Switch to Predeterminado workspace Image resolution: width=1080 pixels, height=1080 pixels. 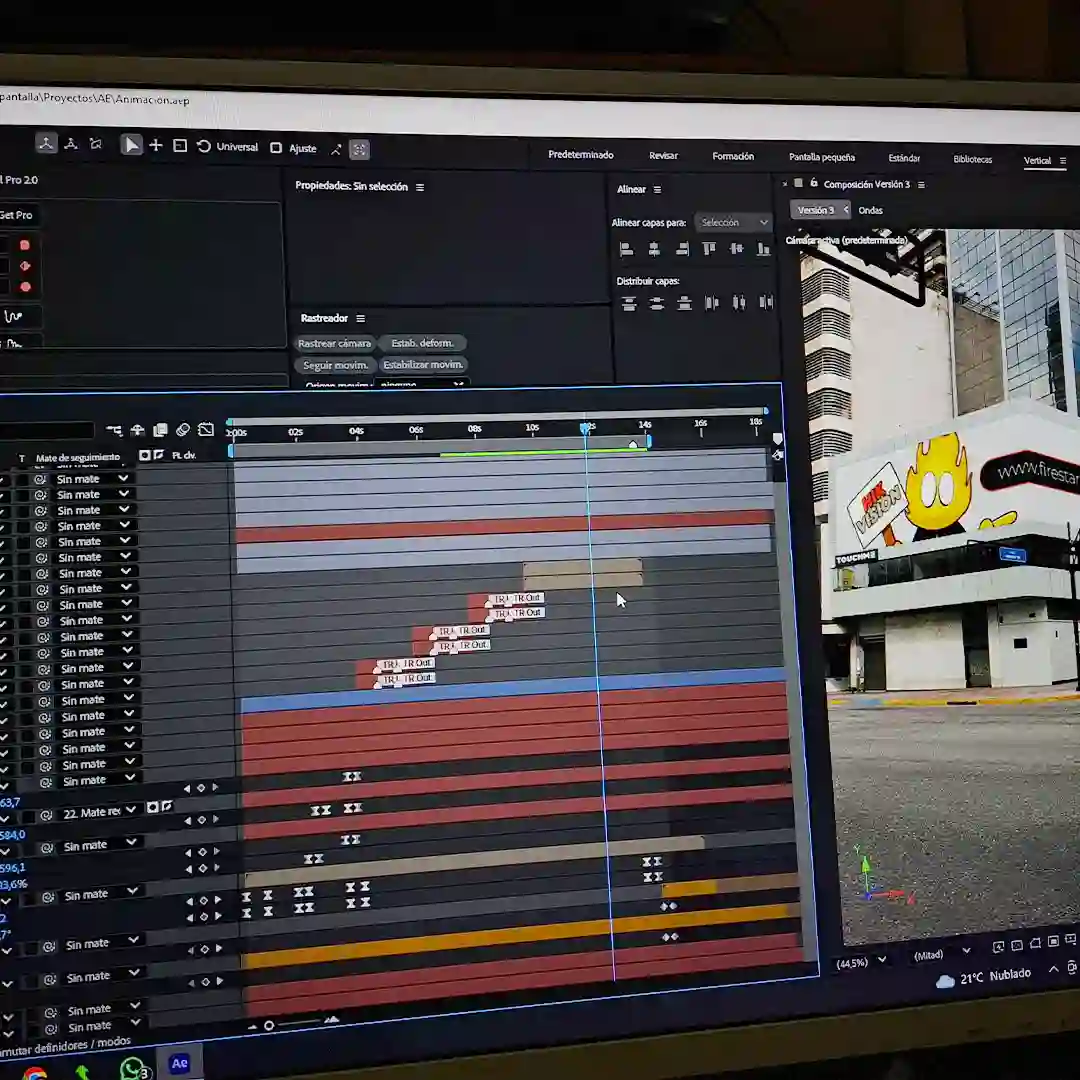(x=581, y=155)
